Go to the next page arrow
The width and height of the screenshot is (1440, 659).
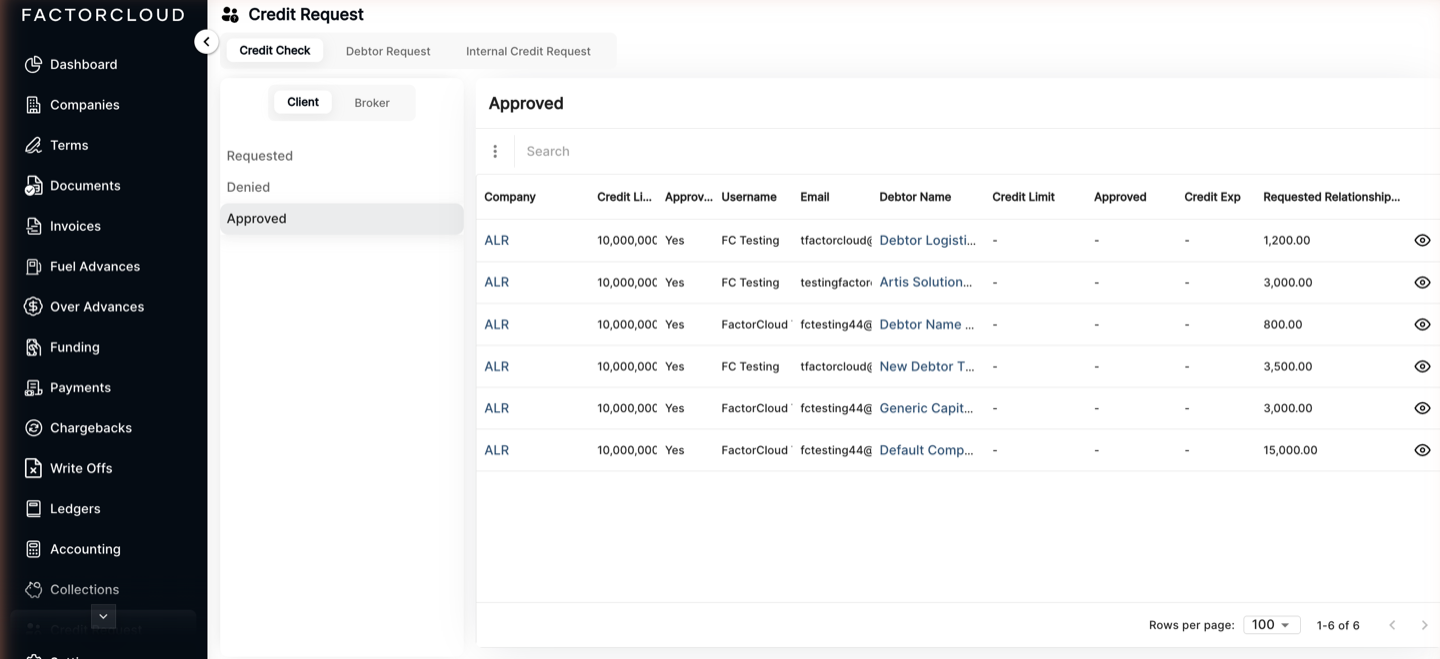[1424, 625]
